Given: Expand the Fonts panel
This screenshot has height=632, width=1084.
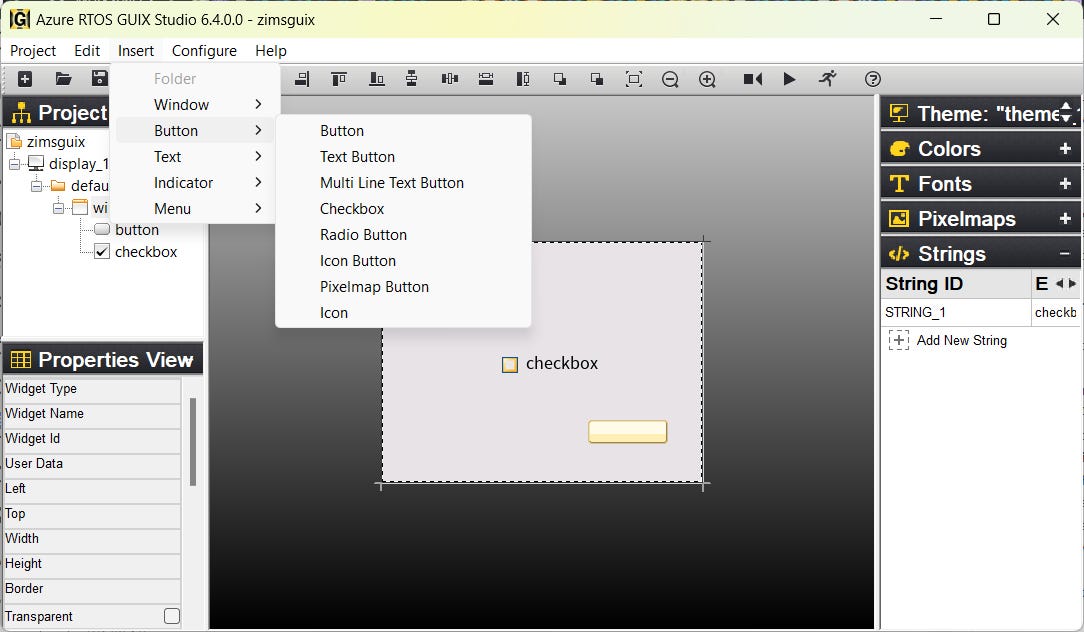Looking at the screenshot, I should coord(1065,183).
